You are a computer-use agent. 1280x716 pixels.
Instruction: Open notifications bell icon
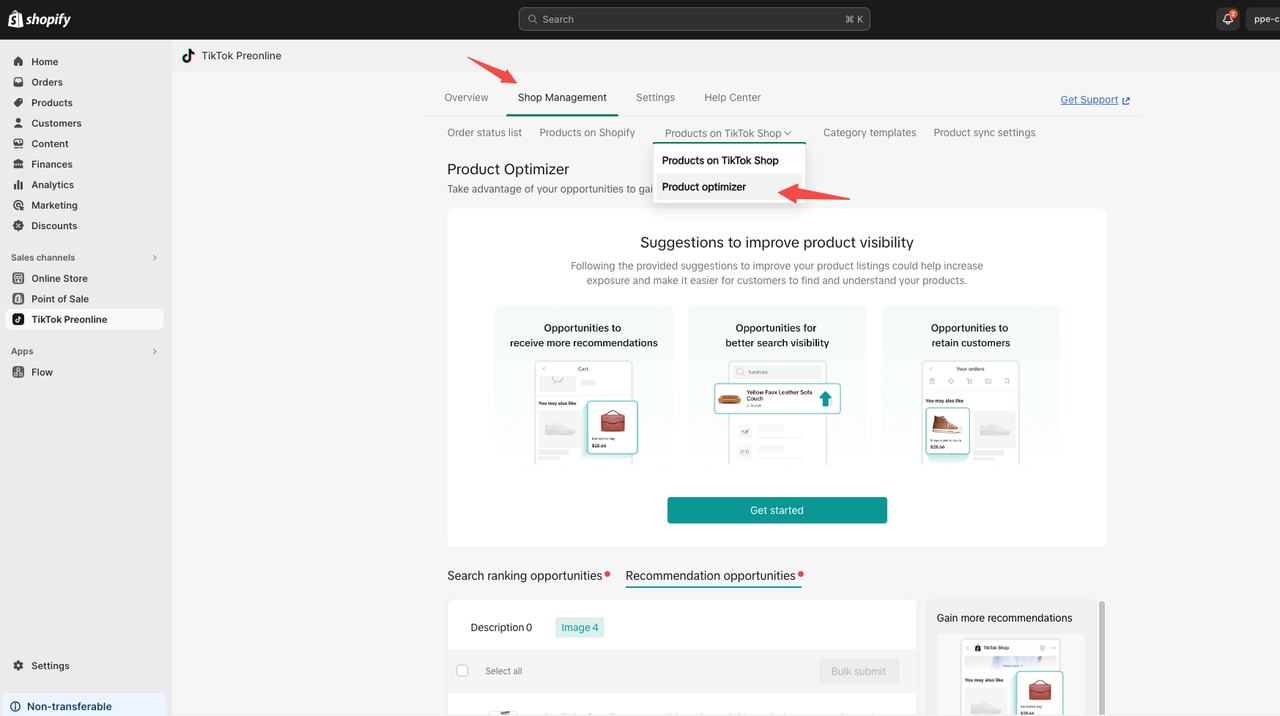click(1228, 19)
